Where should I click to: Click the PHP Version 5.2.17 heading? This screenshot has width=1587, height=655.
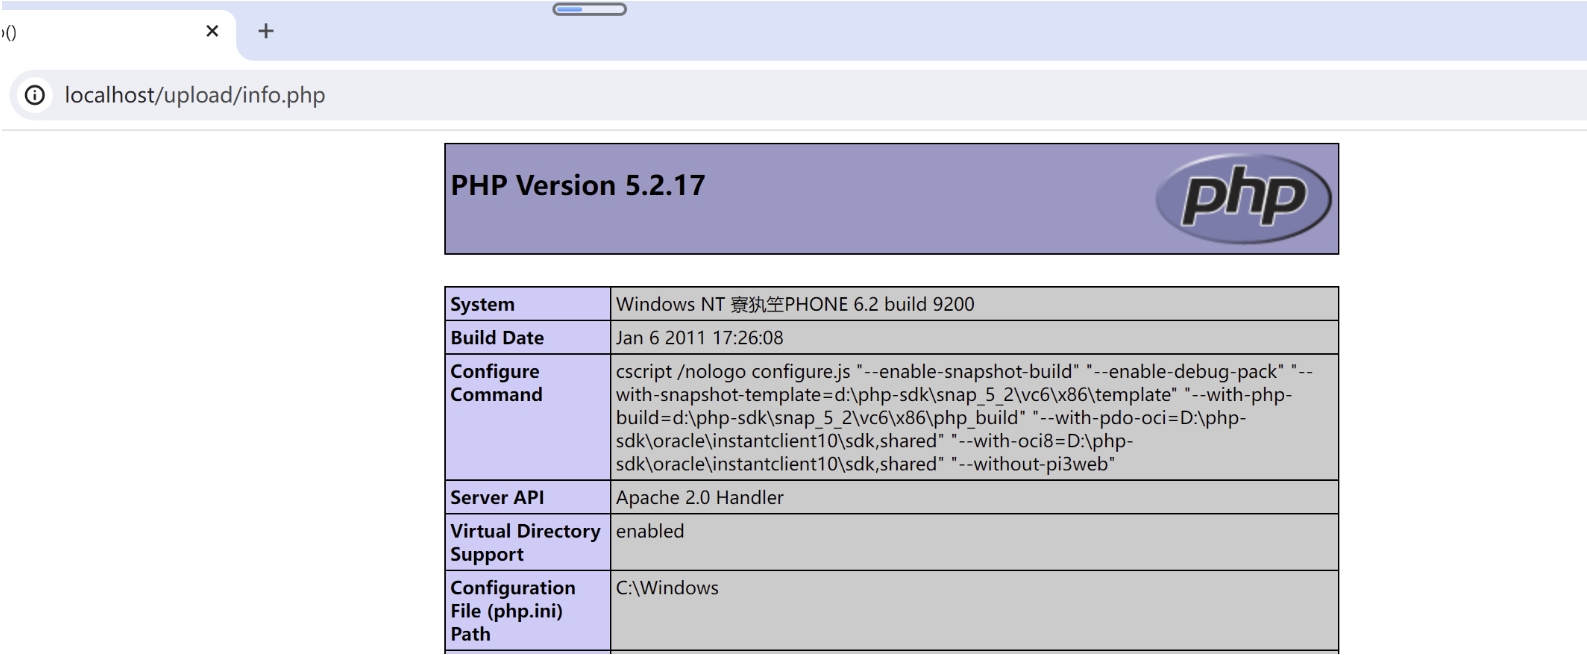coord(578,185)
